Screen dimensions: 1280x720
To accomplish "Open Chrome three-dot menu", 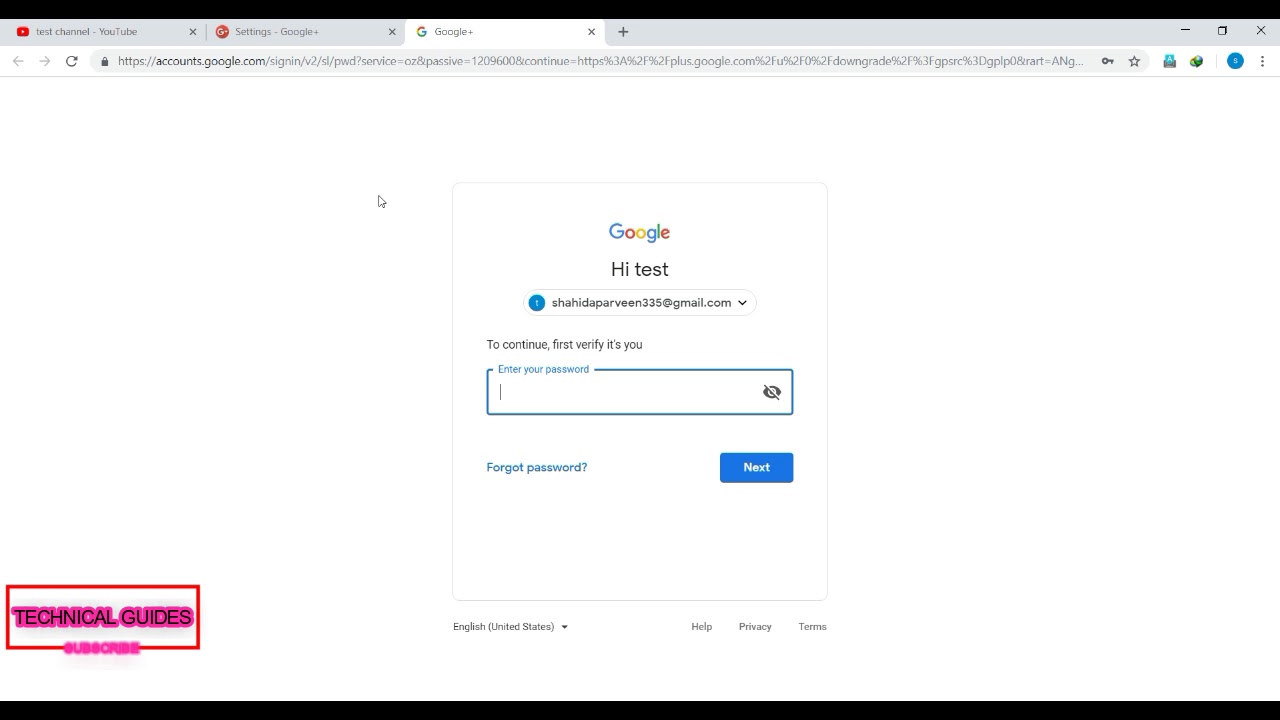I will (x=1262, y=61).
